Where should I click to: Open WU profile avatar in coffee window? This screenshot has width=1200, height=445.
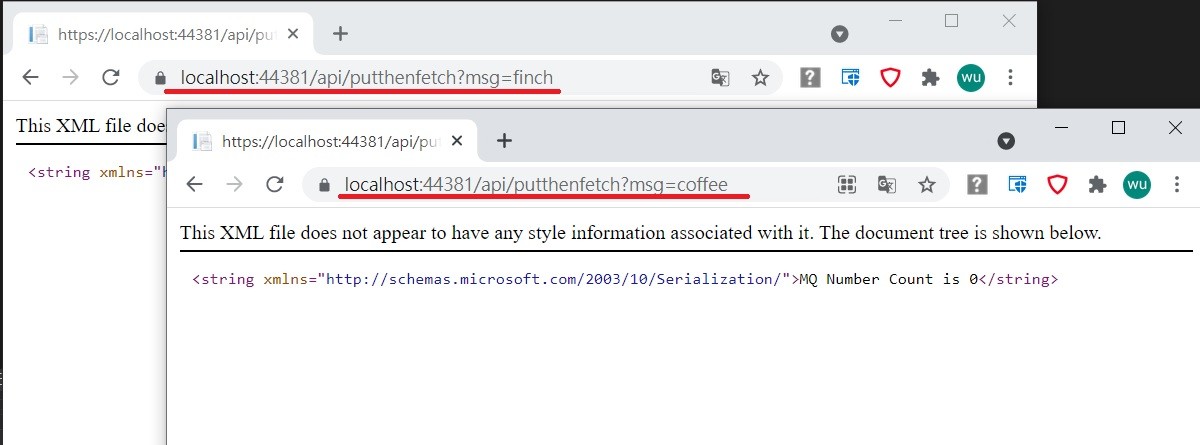pyautogui.click(x=1137, y=184)
